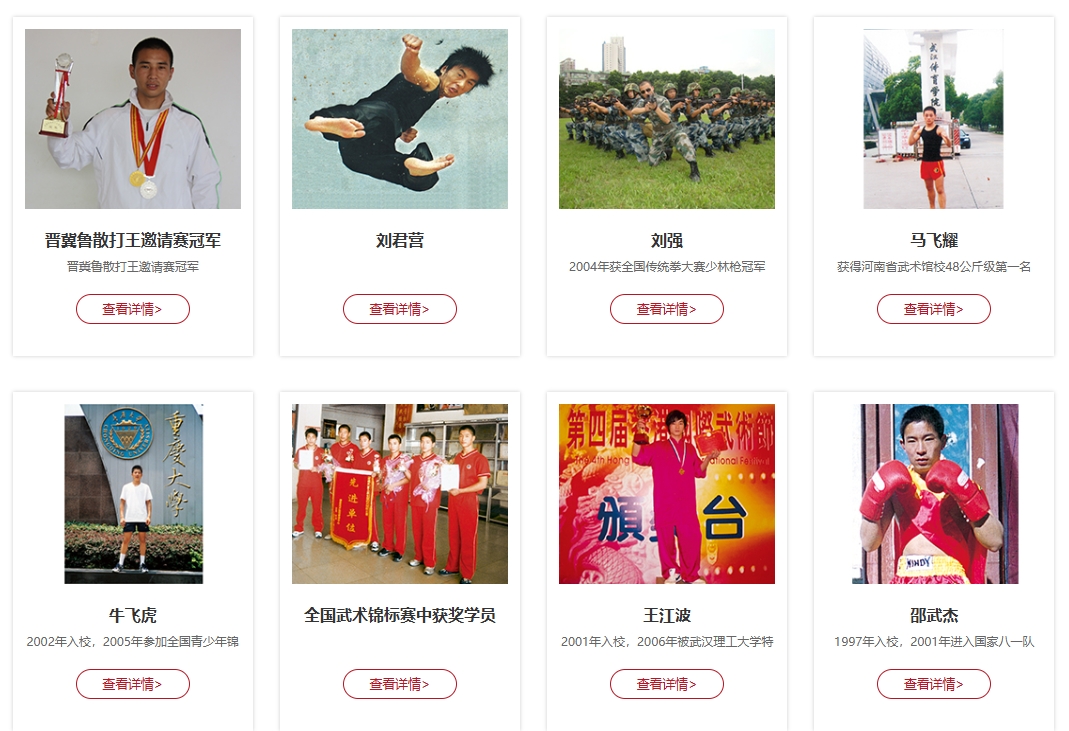
Task: Open the 刘强 title link
Action: 667,241
